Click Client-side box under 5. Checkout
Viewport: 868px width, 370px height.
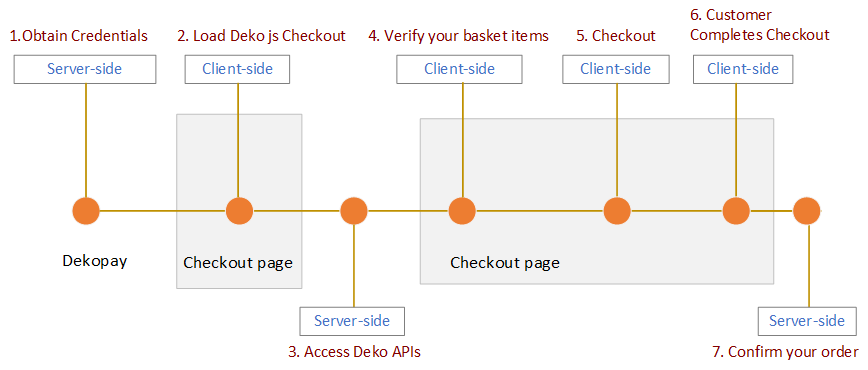click(x=616, y=69)
